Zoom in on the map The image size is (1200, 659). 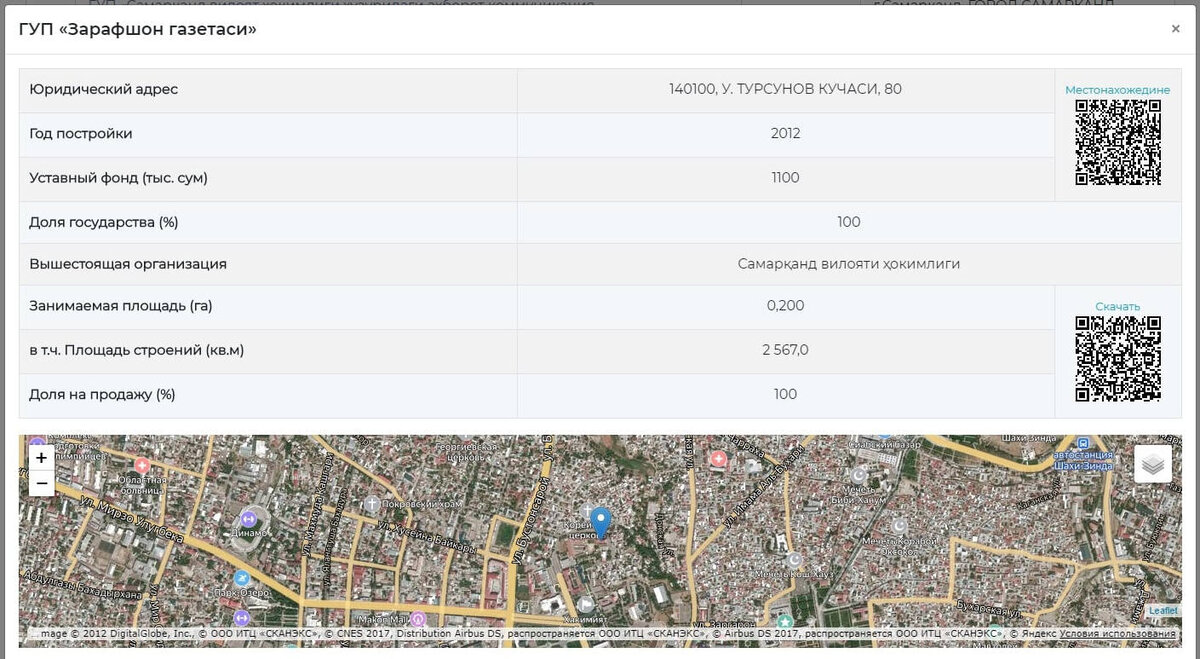tap(41, 458)
